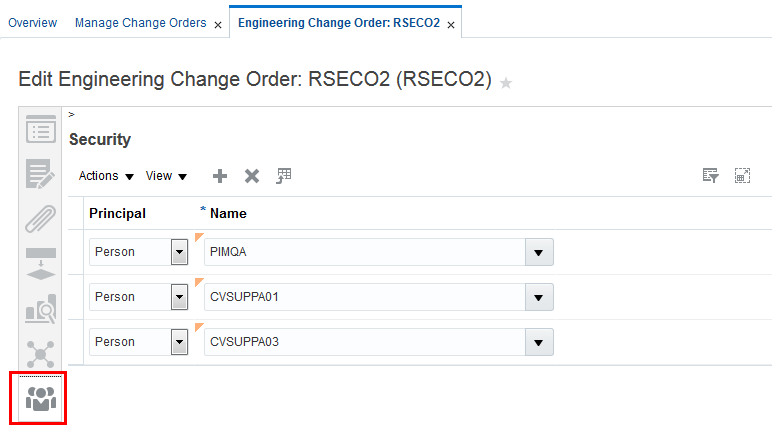Click the detach table icon
772x429 pixels.
click(x=742, y=176)
